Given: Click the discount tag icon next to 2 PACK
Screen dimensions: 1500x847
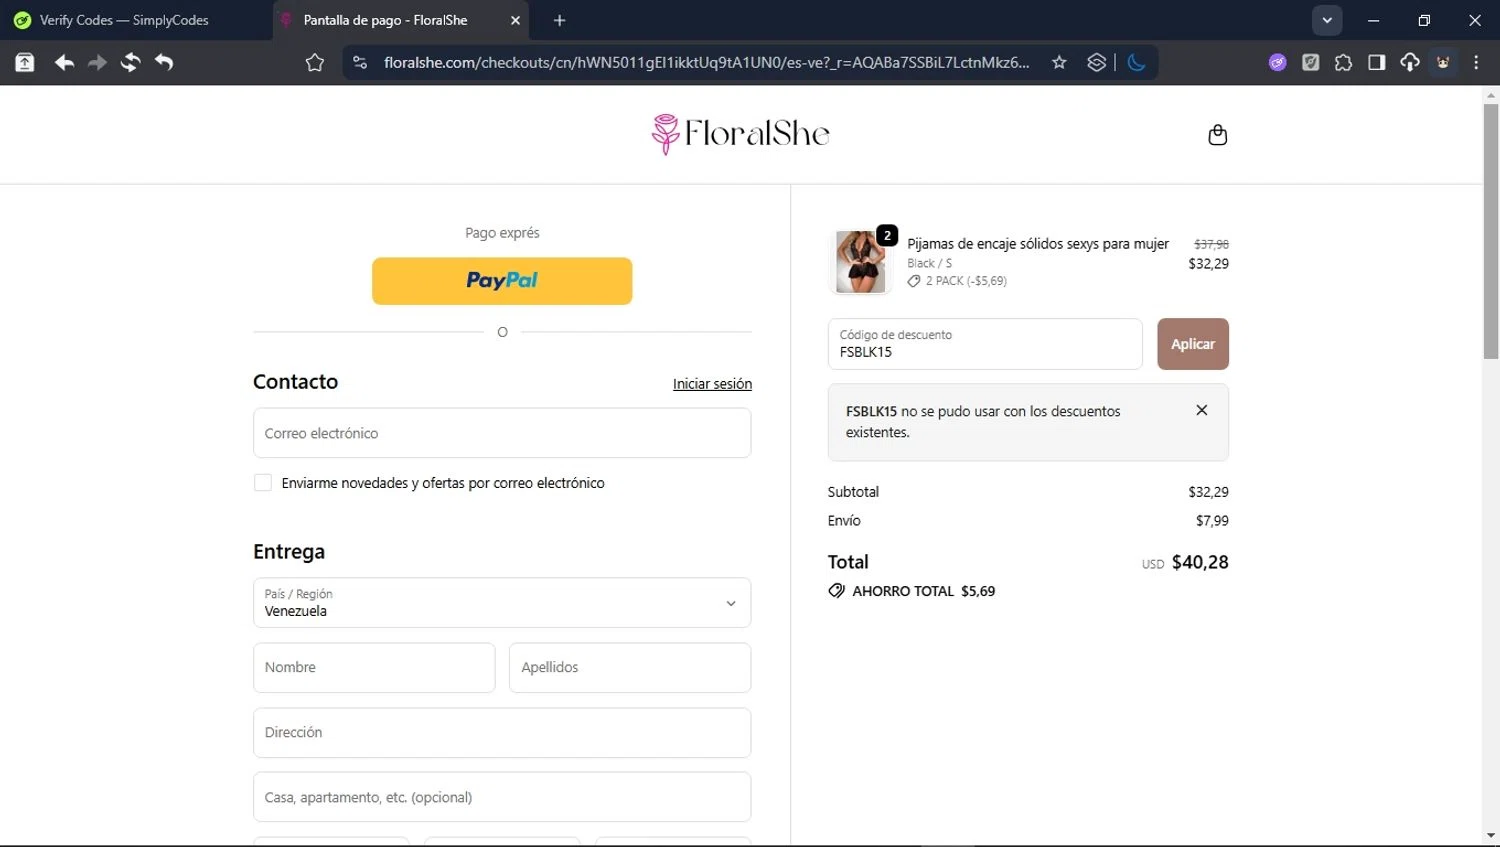Looking at the screenshot, I should [914, 281].
